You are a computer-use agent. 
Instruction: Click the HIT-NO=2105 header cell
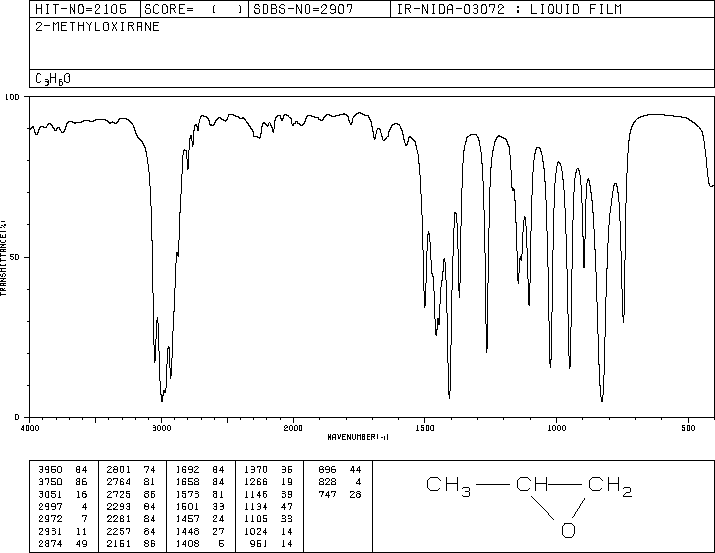pyautogui.click(x=81, y=9)
